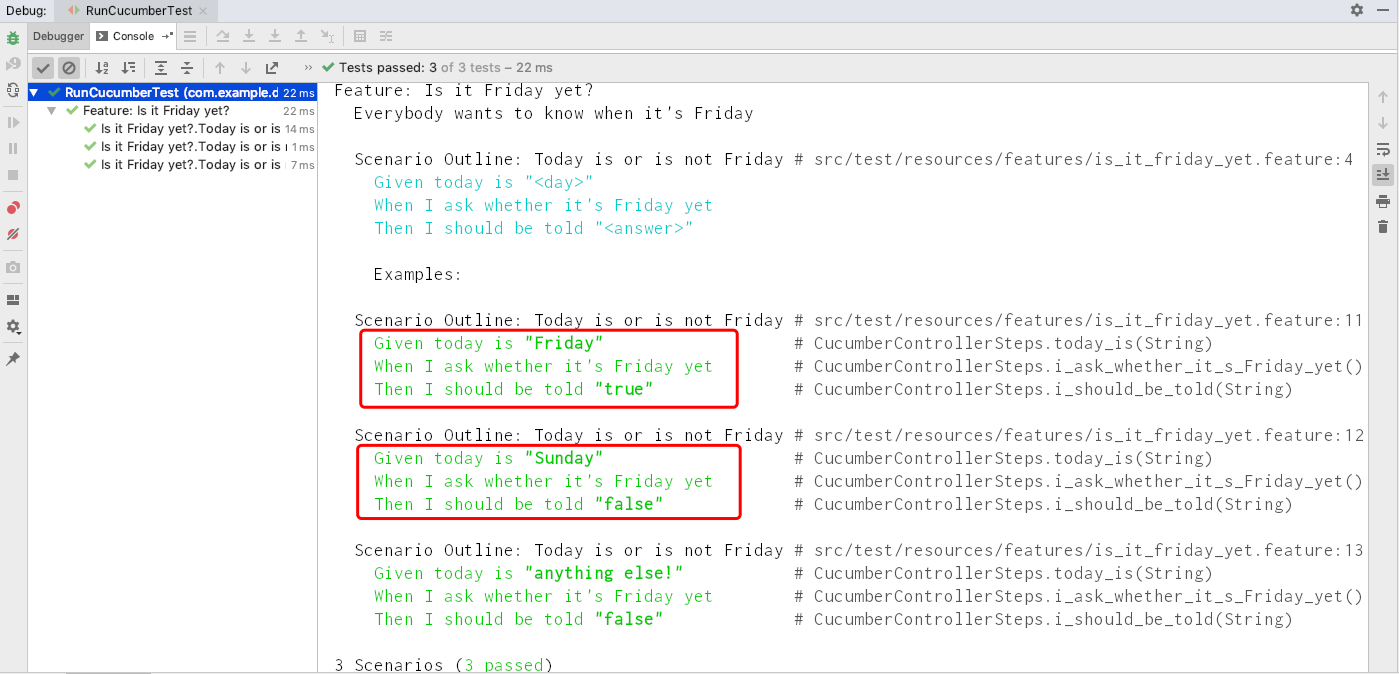Viewport: 1399px width, 674px height.
Task: Click the Step Out icon
Action: click(x=301, y=36)
